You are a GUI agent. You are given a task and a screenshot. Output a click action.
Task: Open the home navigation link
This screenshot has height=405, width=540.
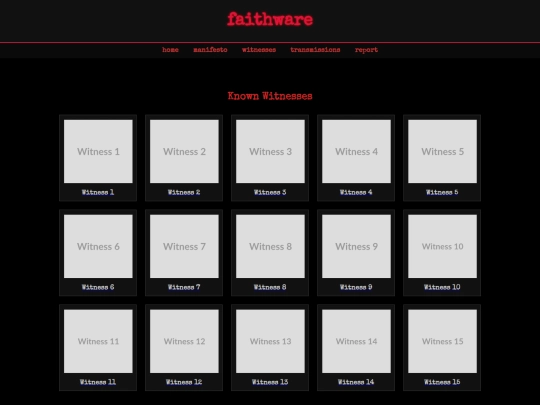(x=170, y=50)
